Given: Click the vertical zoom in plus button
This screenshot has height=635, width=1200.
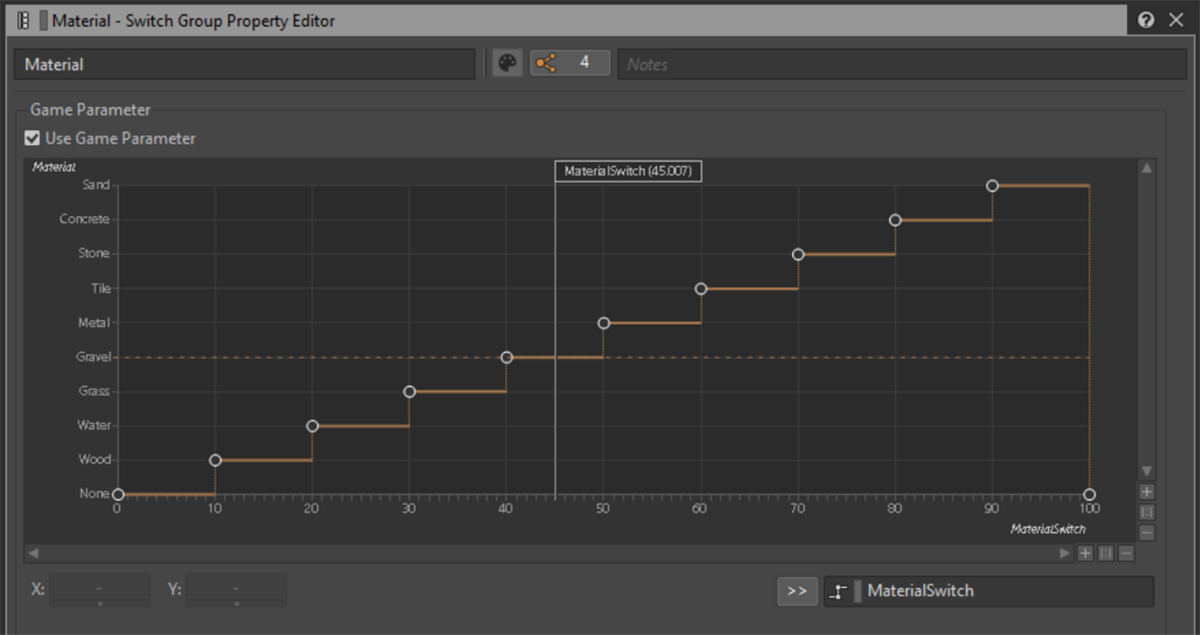Looking at the screenshot, I should (1147, 492).
